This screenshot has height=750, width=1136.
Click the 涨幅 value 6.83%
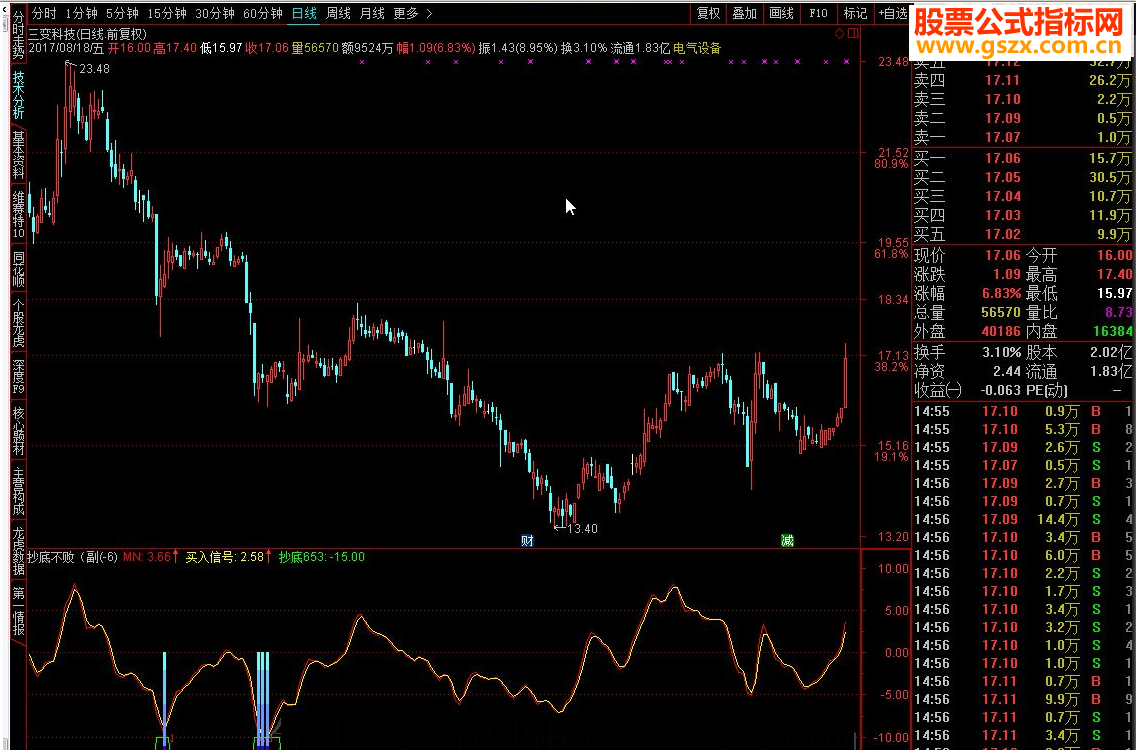(1001, 293)
